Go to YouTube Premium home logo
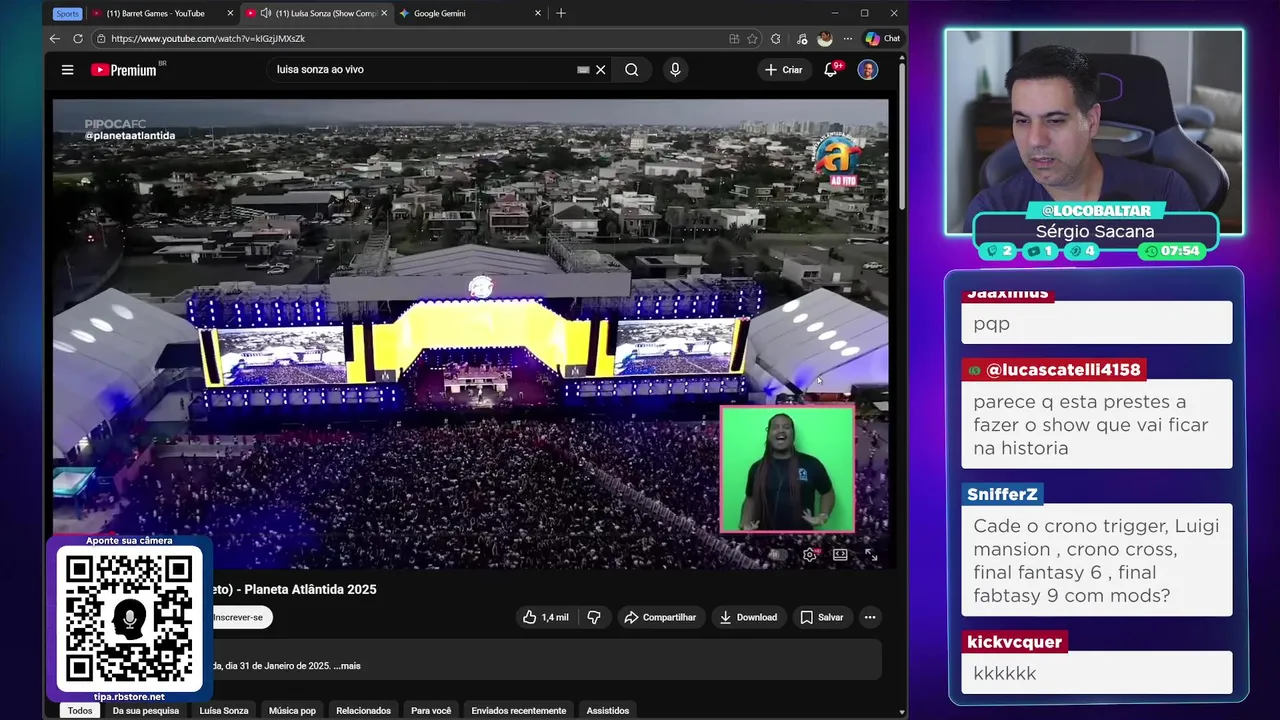This screenshot has height=720, width=1280. click(x=124, y=70)
